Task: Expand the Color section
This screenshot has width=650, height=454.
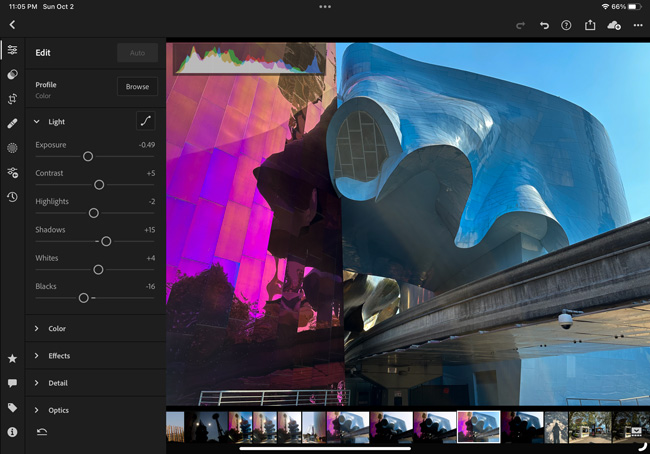Action: (57, 328)
